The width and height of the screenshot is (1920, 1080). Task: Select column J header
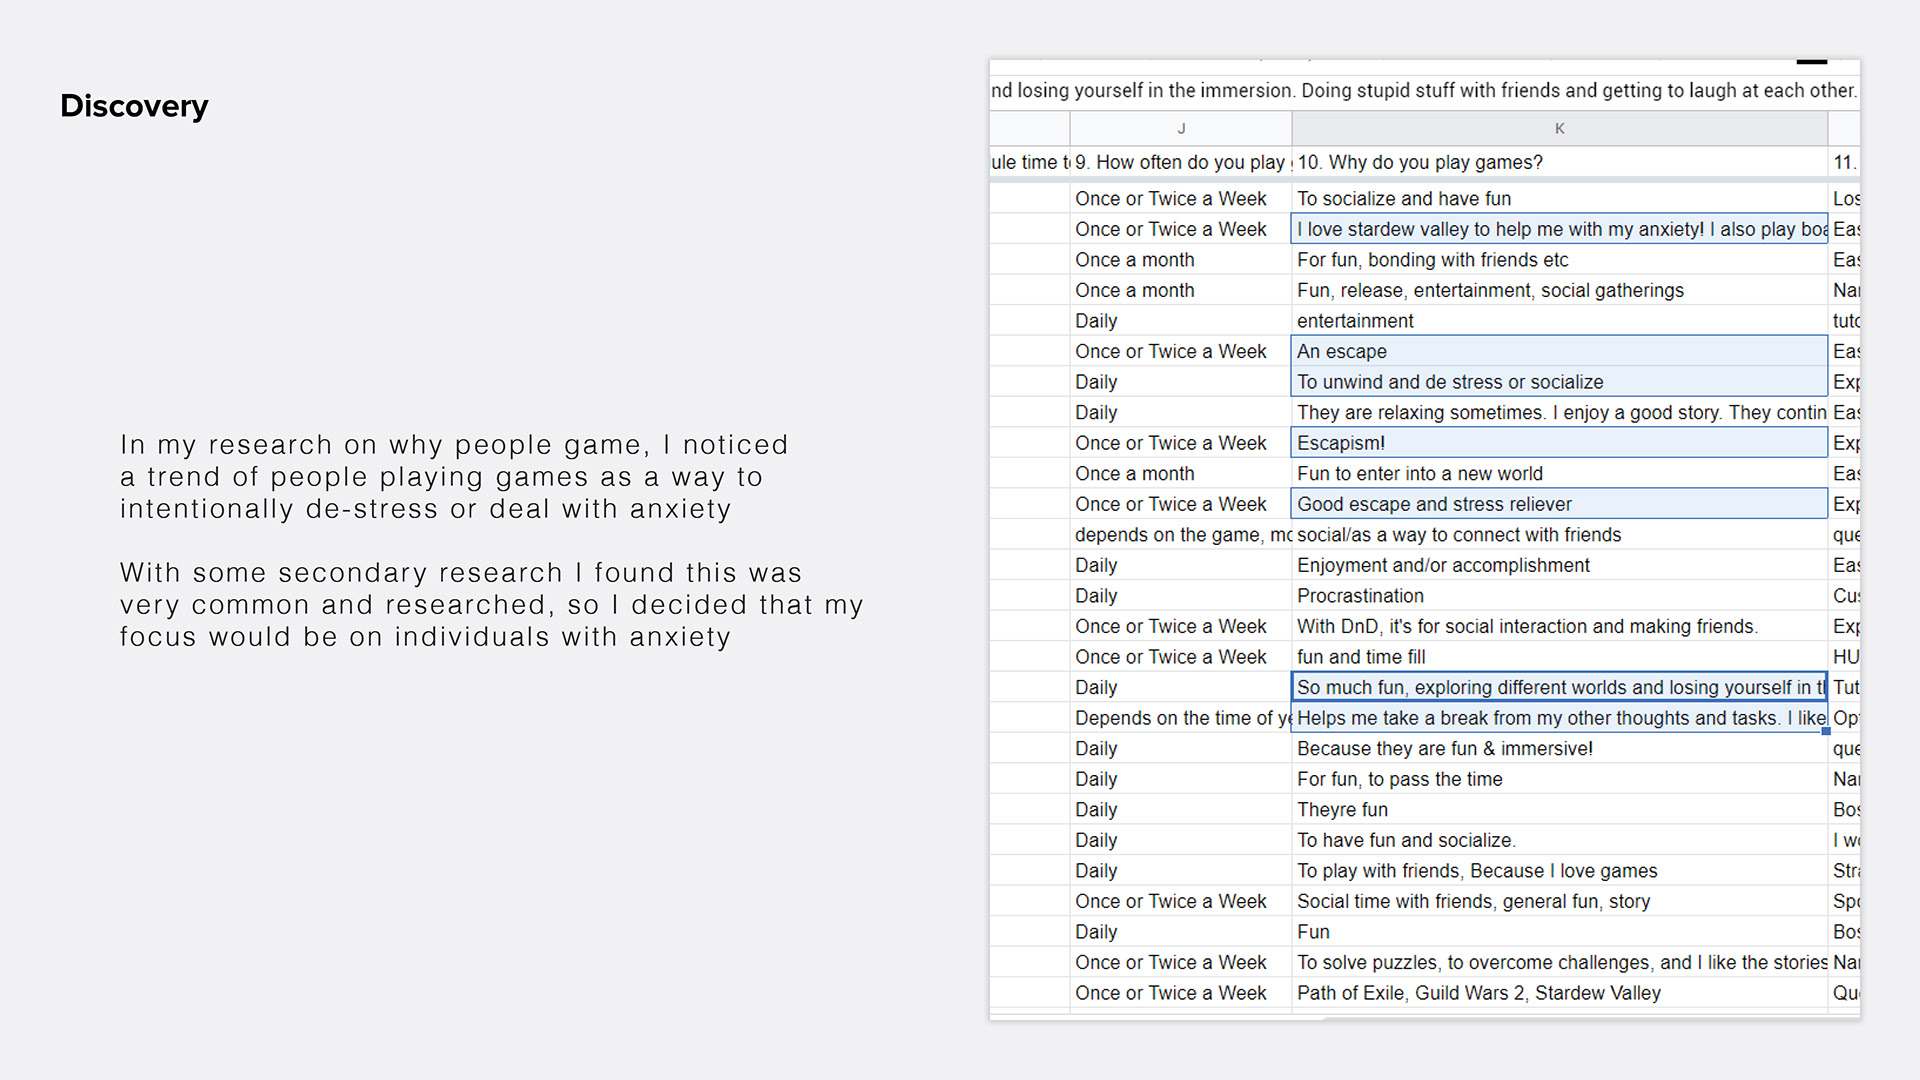pyautogui.click(x=1181, y=128)
